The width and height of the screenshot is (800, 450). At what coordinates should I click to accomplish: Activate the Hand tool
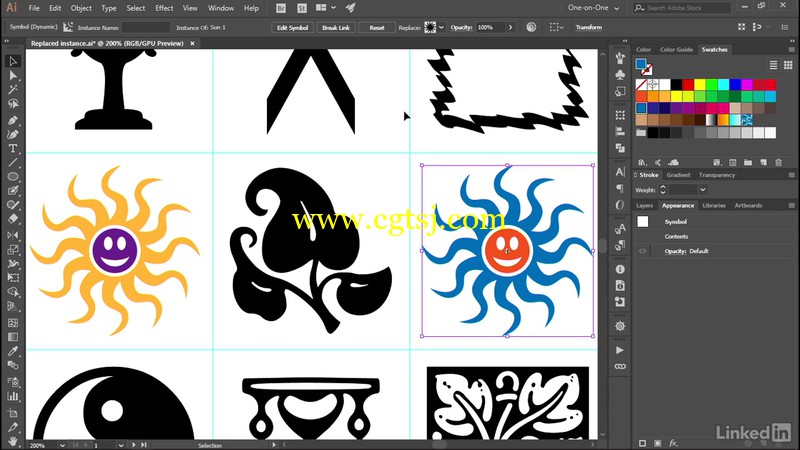point(13,440)
